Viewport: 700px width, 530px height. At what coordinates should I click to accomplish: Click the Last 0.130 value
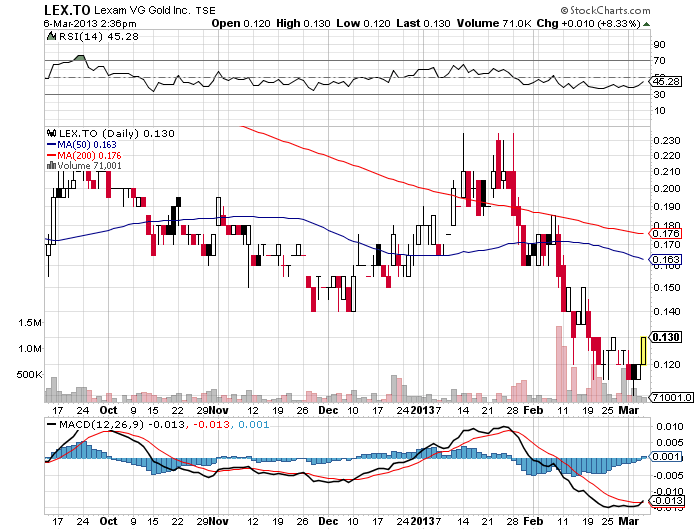(x=423, y=23)
